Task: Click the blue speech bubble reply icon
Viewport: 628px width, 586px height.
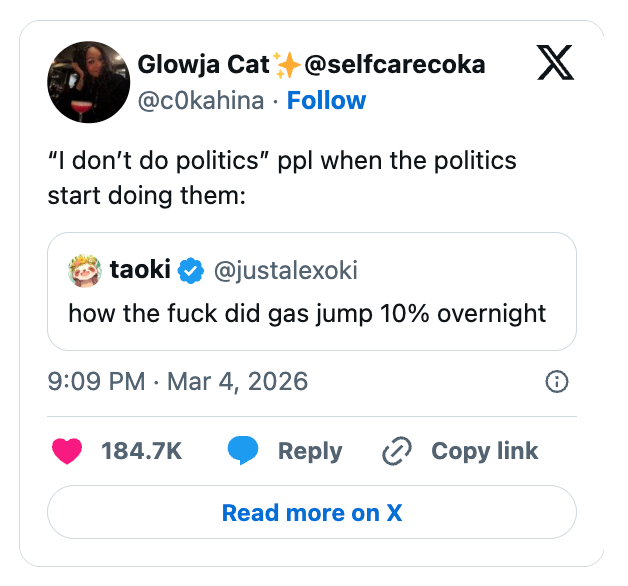Action: pos(243,451)
